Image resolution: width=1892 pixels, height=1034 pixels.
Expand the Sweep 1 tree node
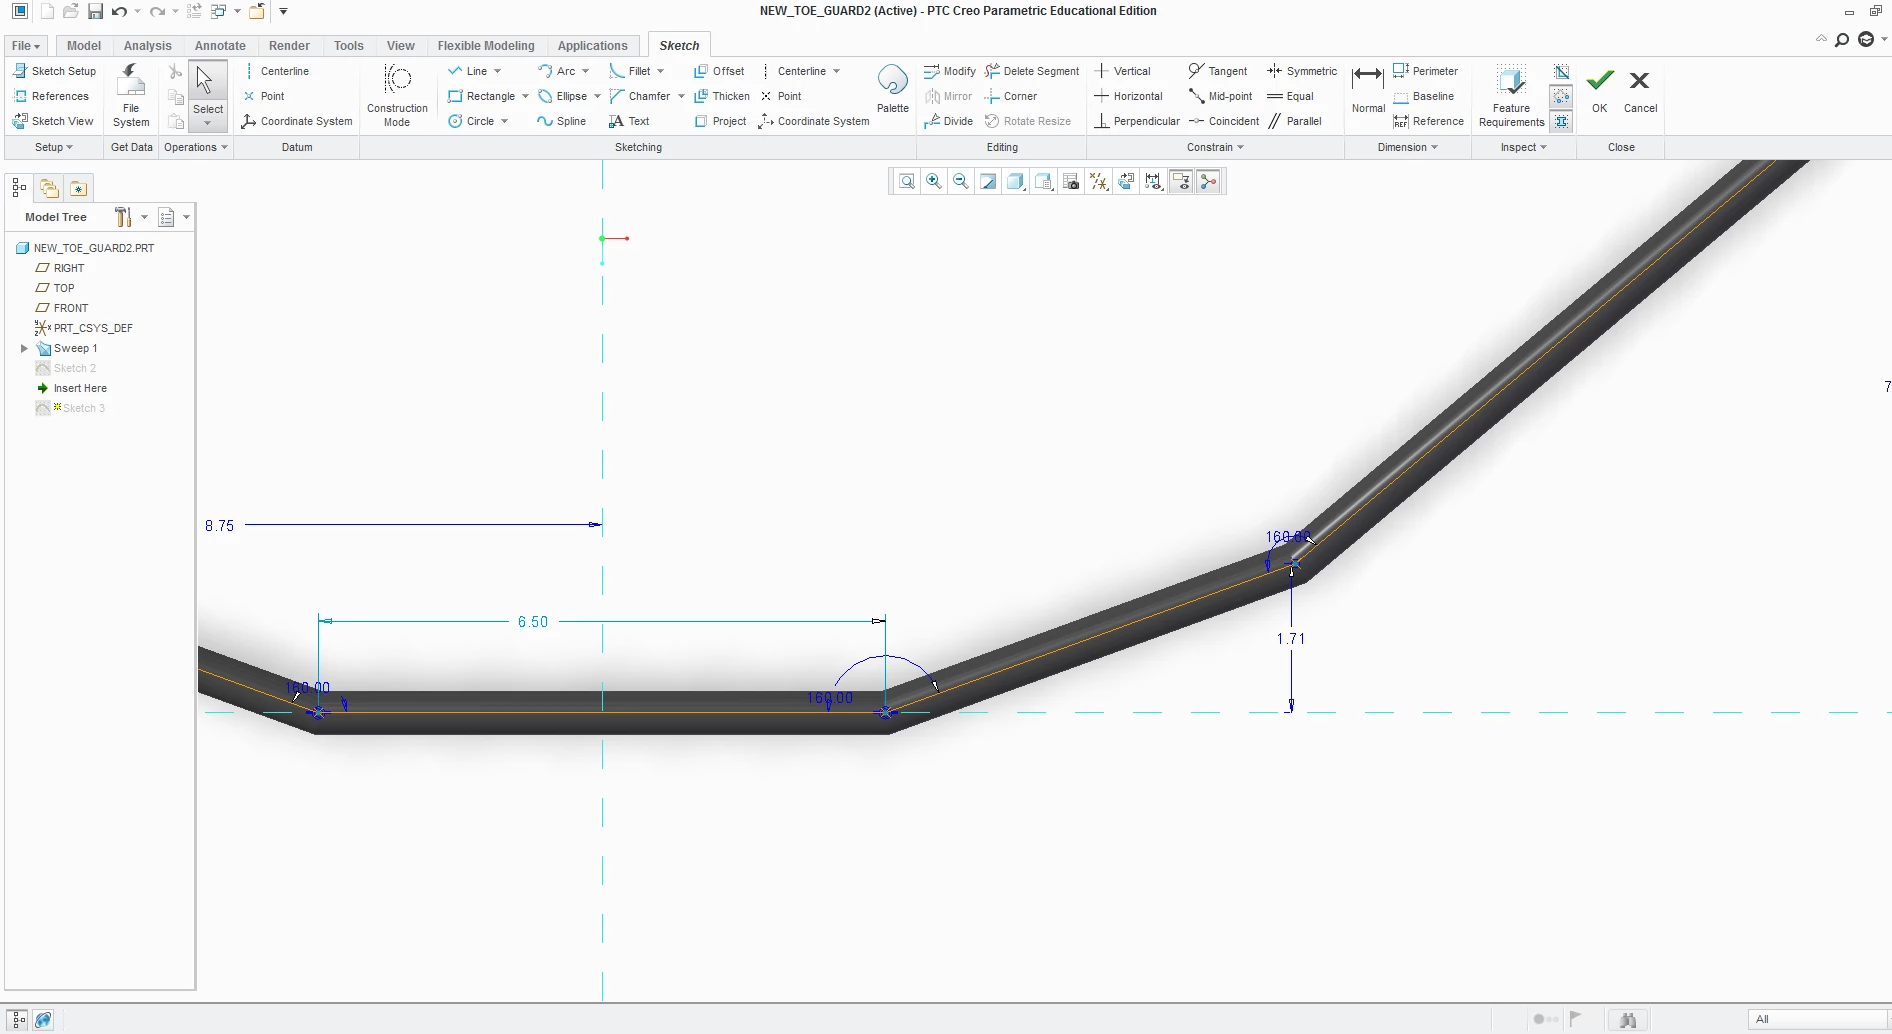(x=24, y=348)
